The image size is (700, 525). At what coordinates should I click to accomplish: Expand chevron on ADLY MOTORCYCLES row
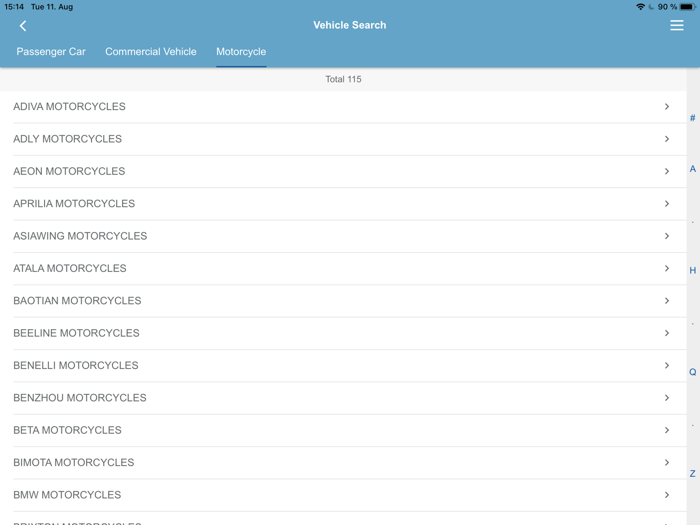(667, 139)
